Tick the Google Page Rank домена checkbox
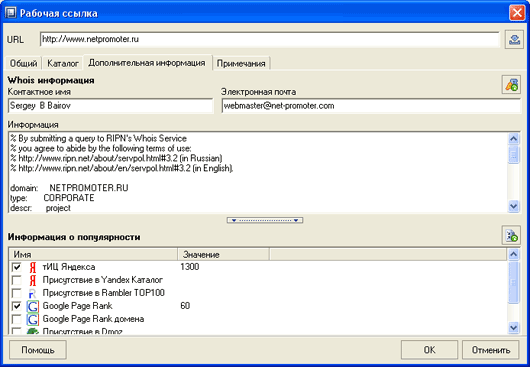Viewport: 530px width, 367px height. (x=16, y=319)
